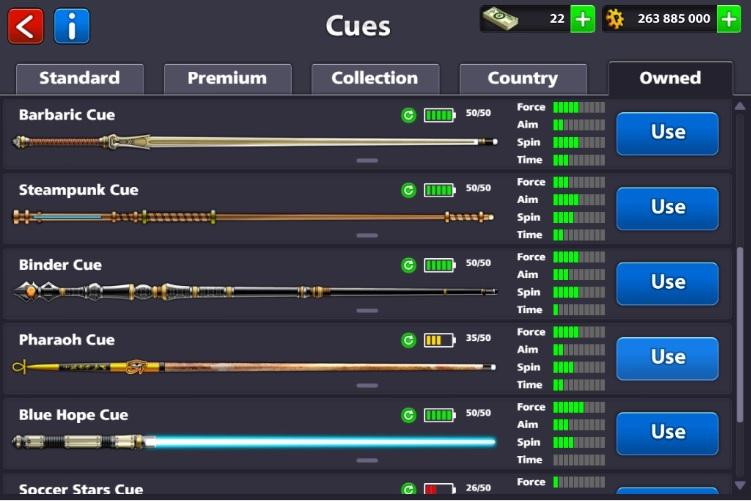Recharge the Soccer Stars Cue
Viewport: 751px width, 501px height.
click(409, 489)
